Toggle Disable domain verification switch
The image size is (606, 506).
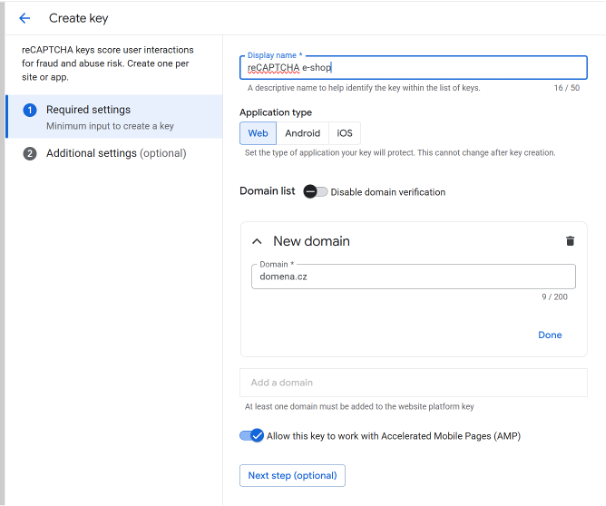(x=315, y=192)
